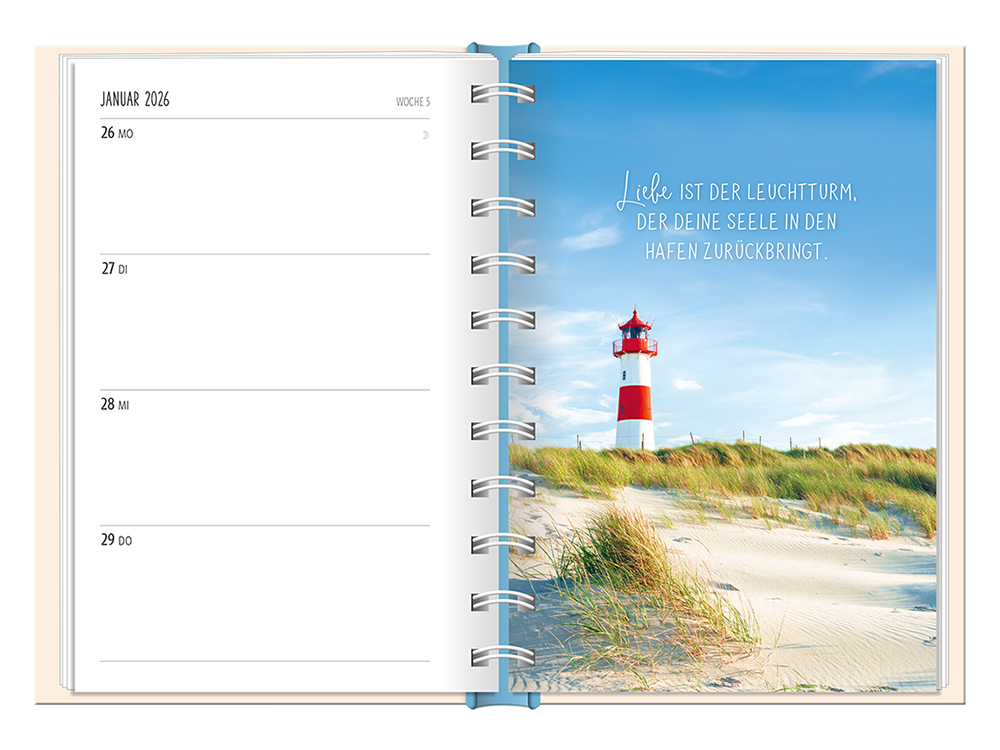This screenshot has width=1000, height=750.
Task: Click the red middle stripe of the lighthouse tower
Action: pos(634,401)
